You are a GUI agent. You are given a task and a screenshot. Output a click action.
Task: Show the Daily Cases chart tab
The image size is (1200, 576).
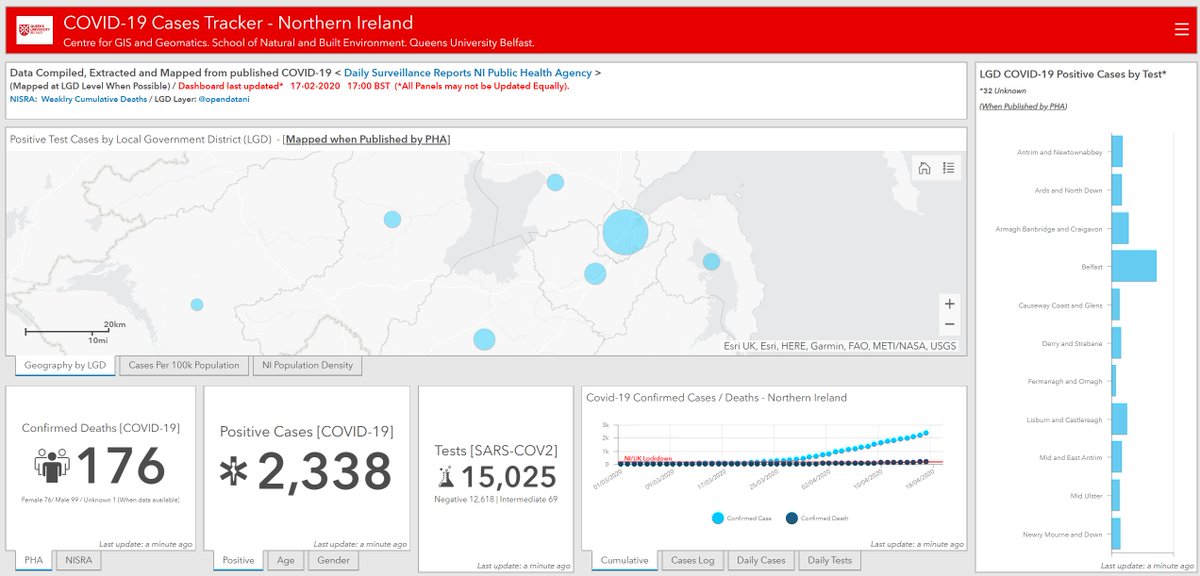(x=760, y=560)
